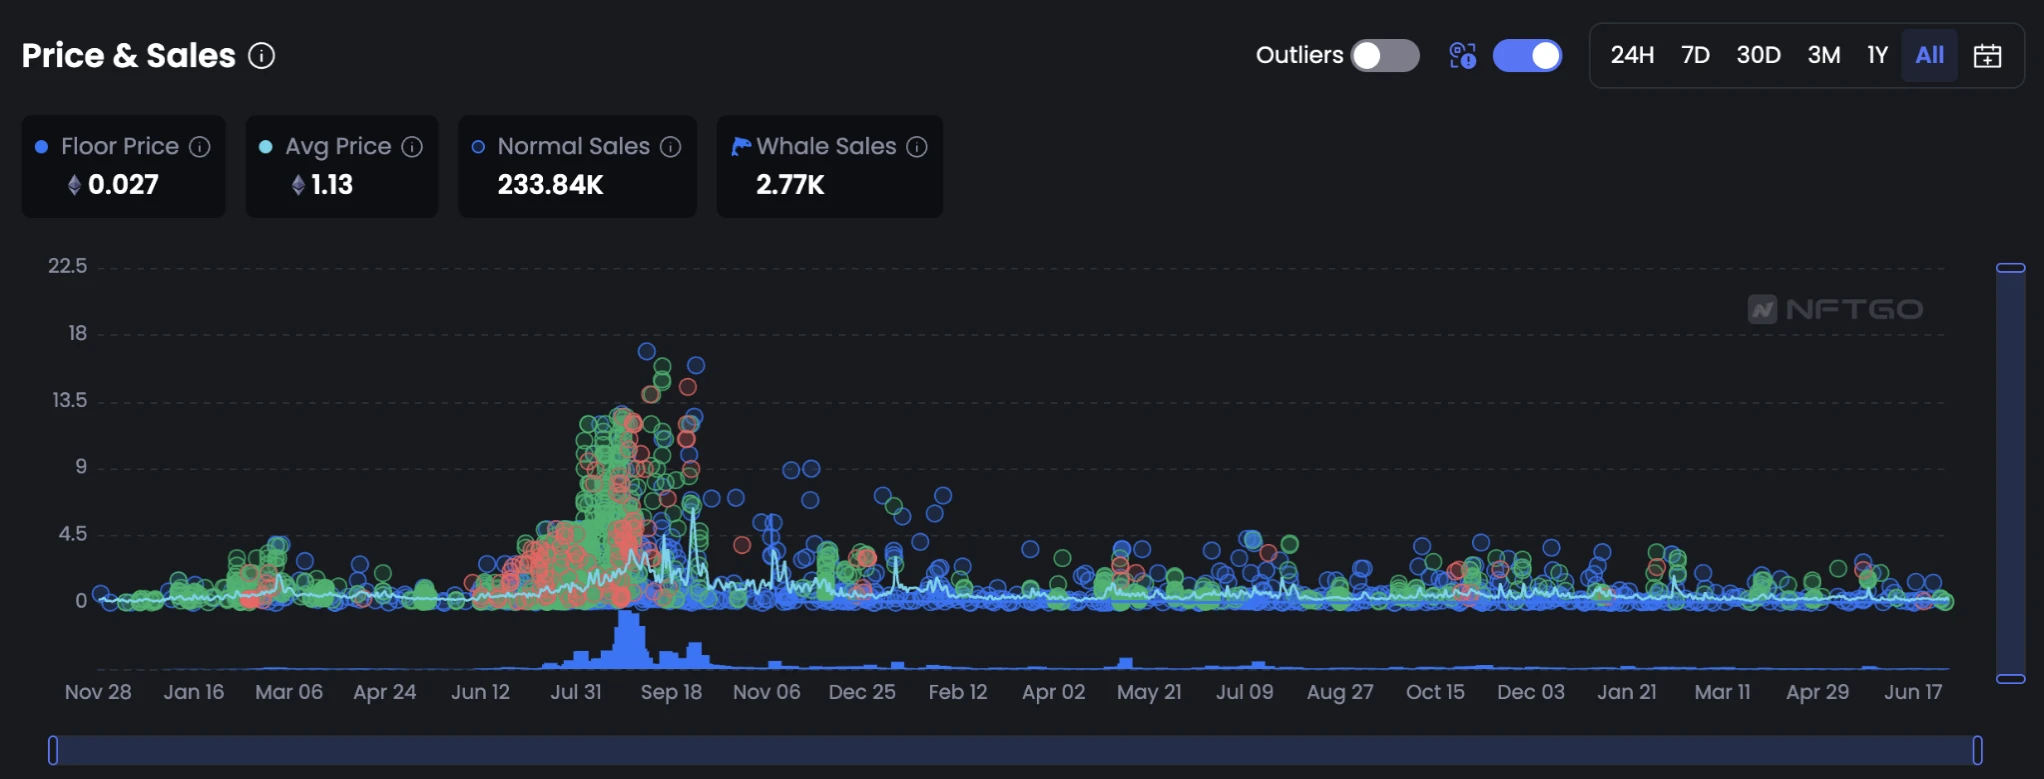
Task: Choose the 1Y time range
Action: click(1877, 56)
